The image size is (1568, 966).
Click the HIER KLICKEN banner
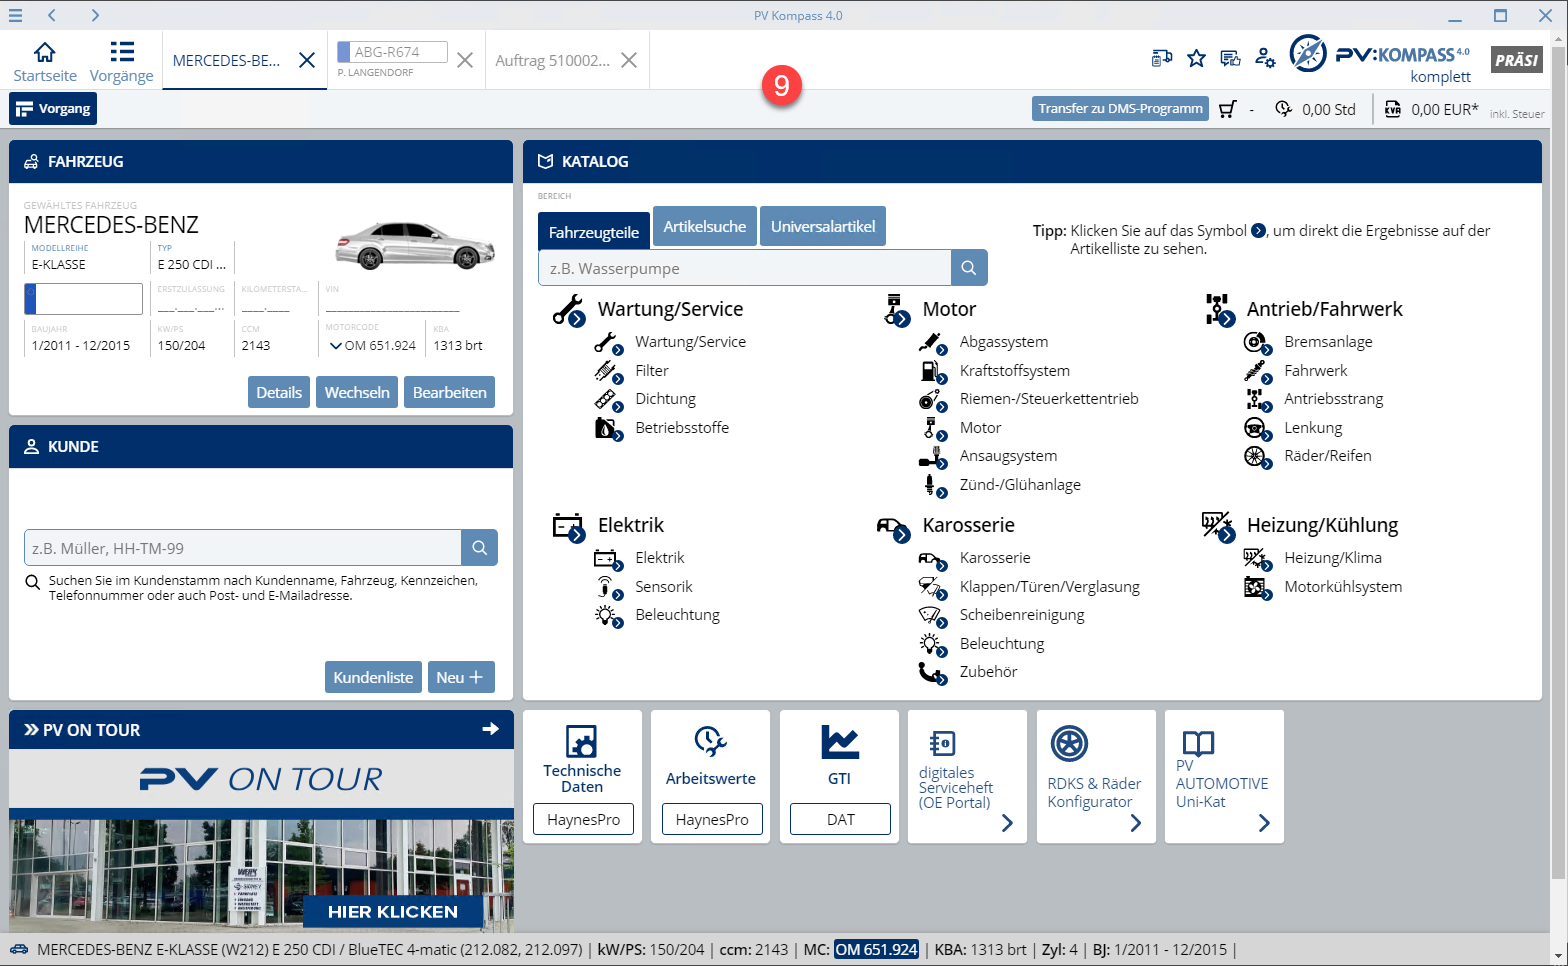393,912
